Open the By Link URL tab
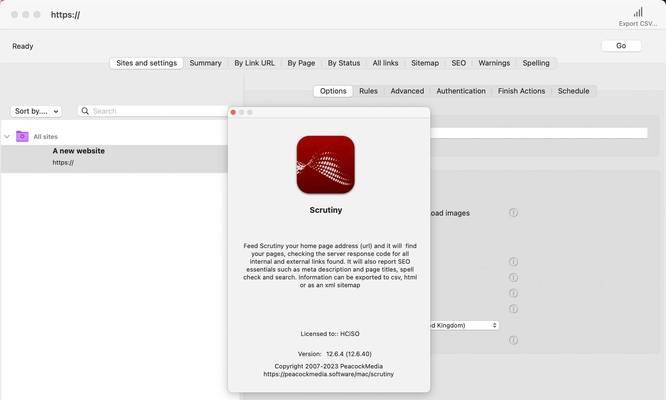This screenshot has height=400, width=666. (x=254, y=63)
